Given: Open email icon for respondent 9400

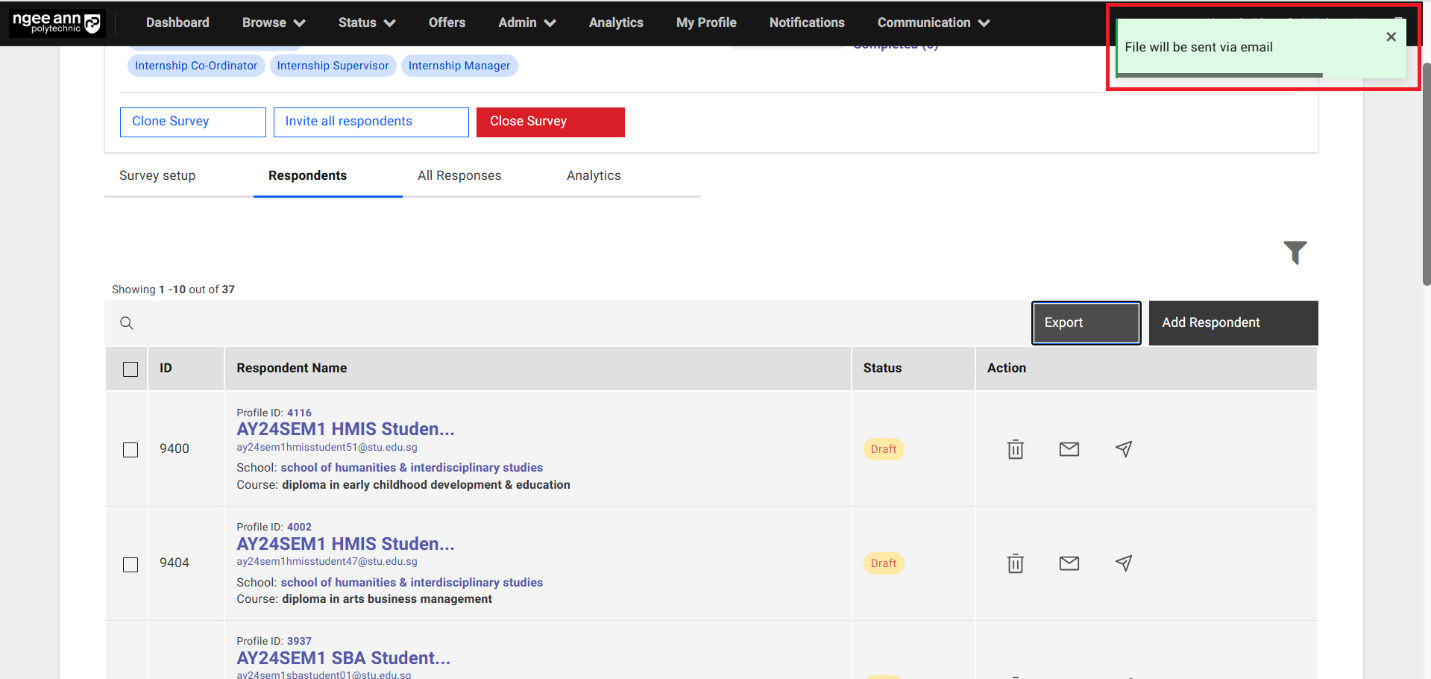Looking at the screenshot, I should 1069,449.
